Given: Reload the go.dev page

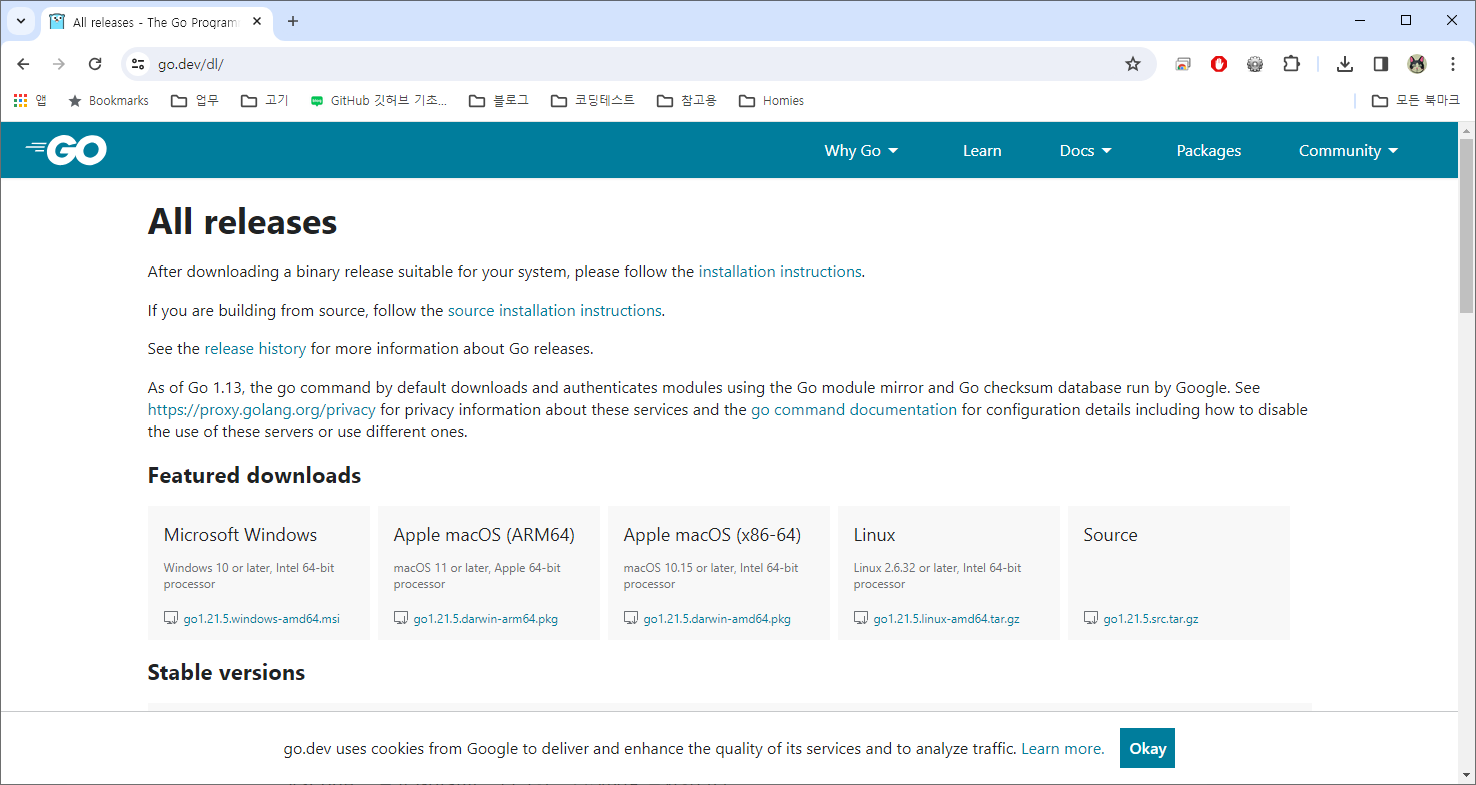Looking at the screenshot, I should coord(95,64).
